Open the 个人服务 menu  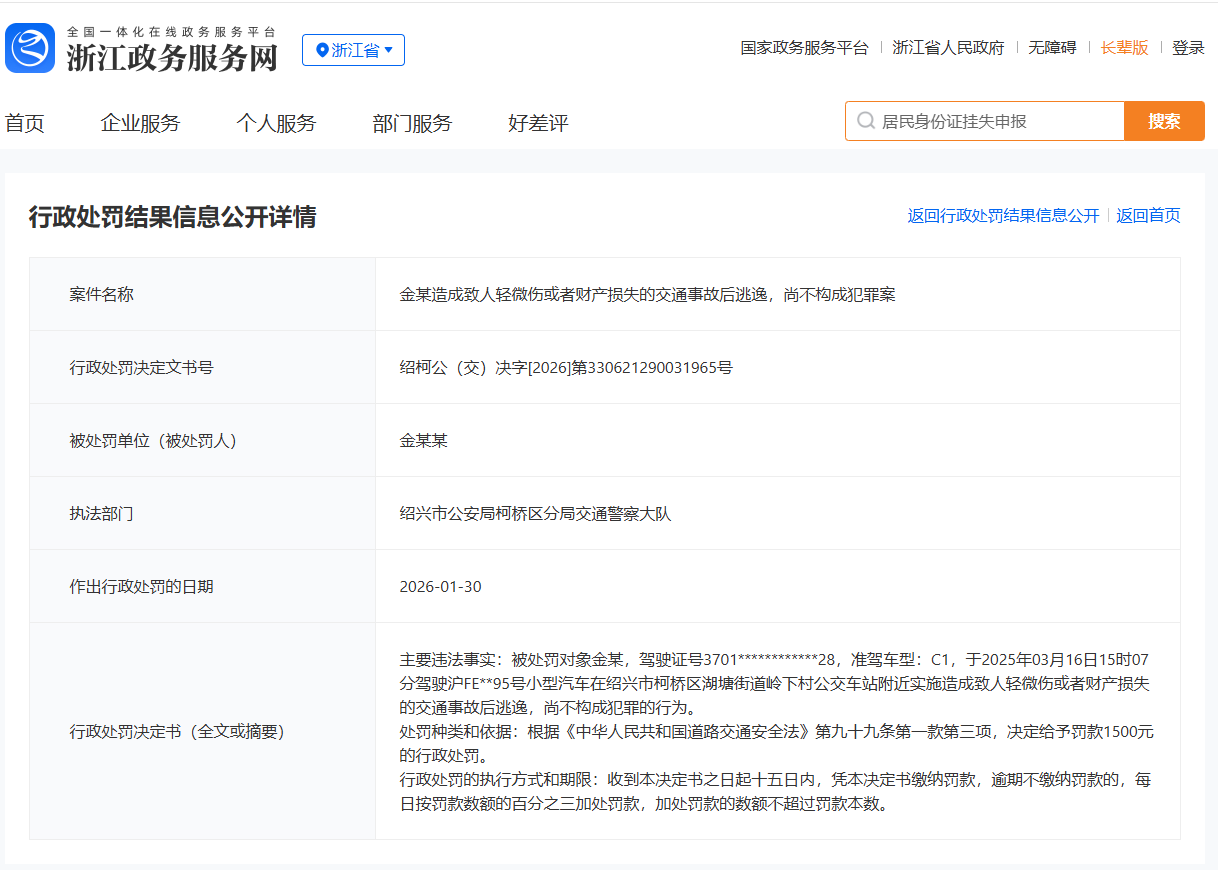(277, 122)
